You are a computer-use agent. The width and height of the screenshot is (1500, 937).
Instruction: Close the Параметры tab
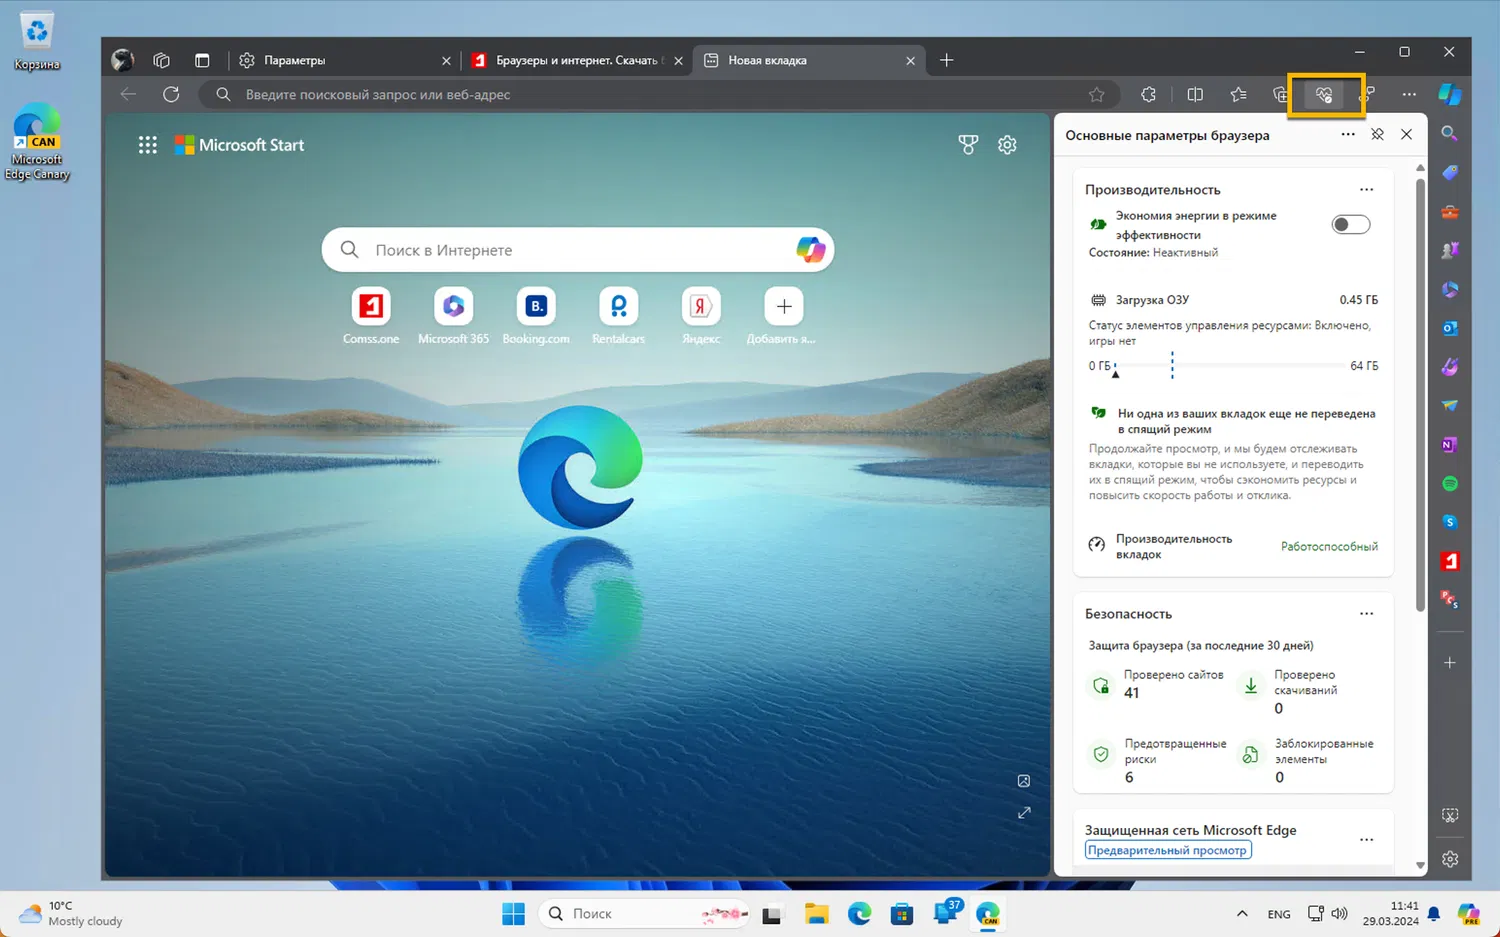(446, 61)
